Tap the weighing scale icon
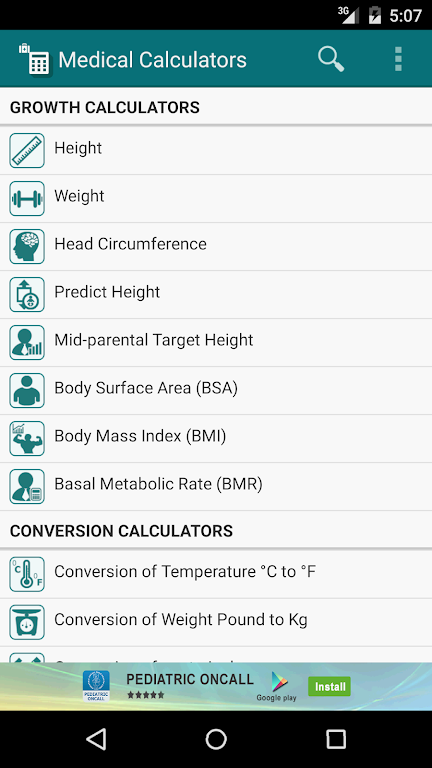This screenshot has width=432, height=768. pos(27,622)
